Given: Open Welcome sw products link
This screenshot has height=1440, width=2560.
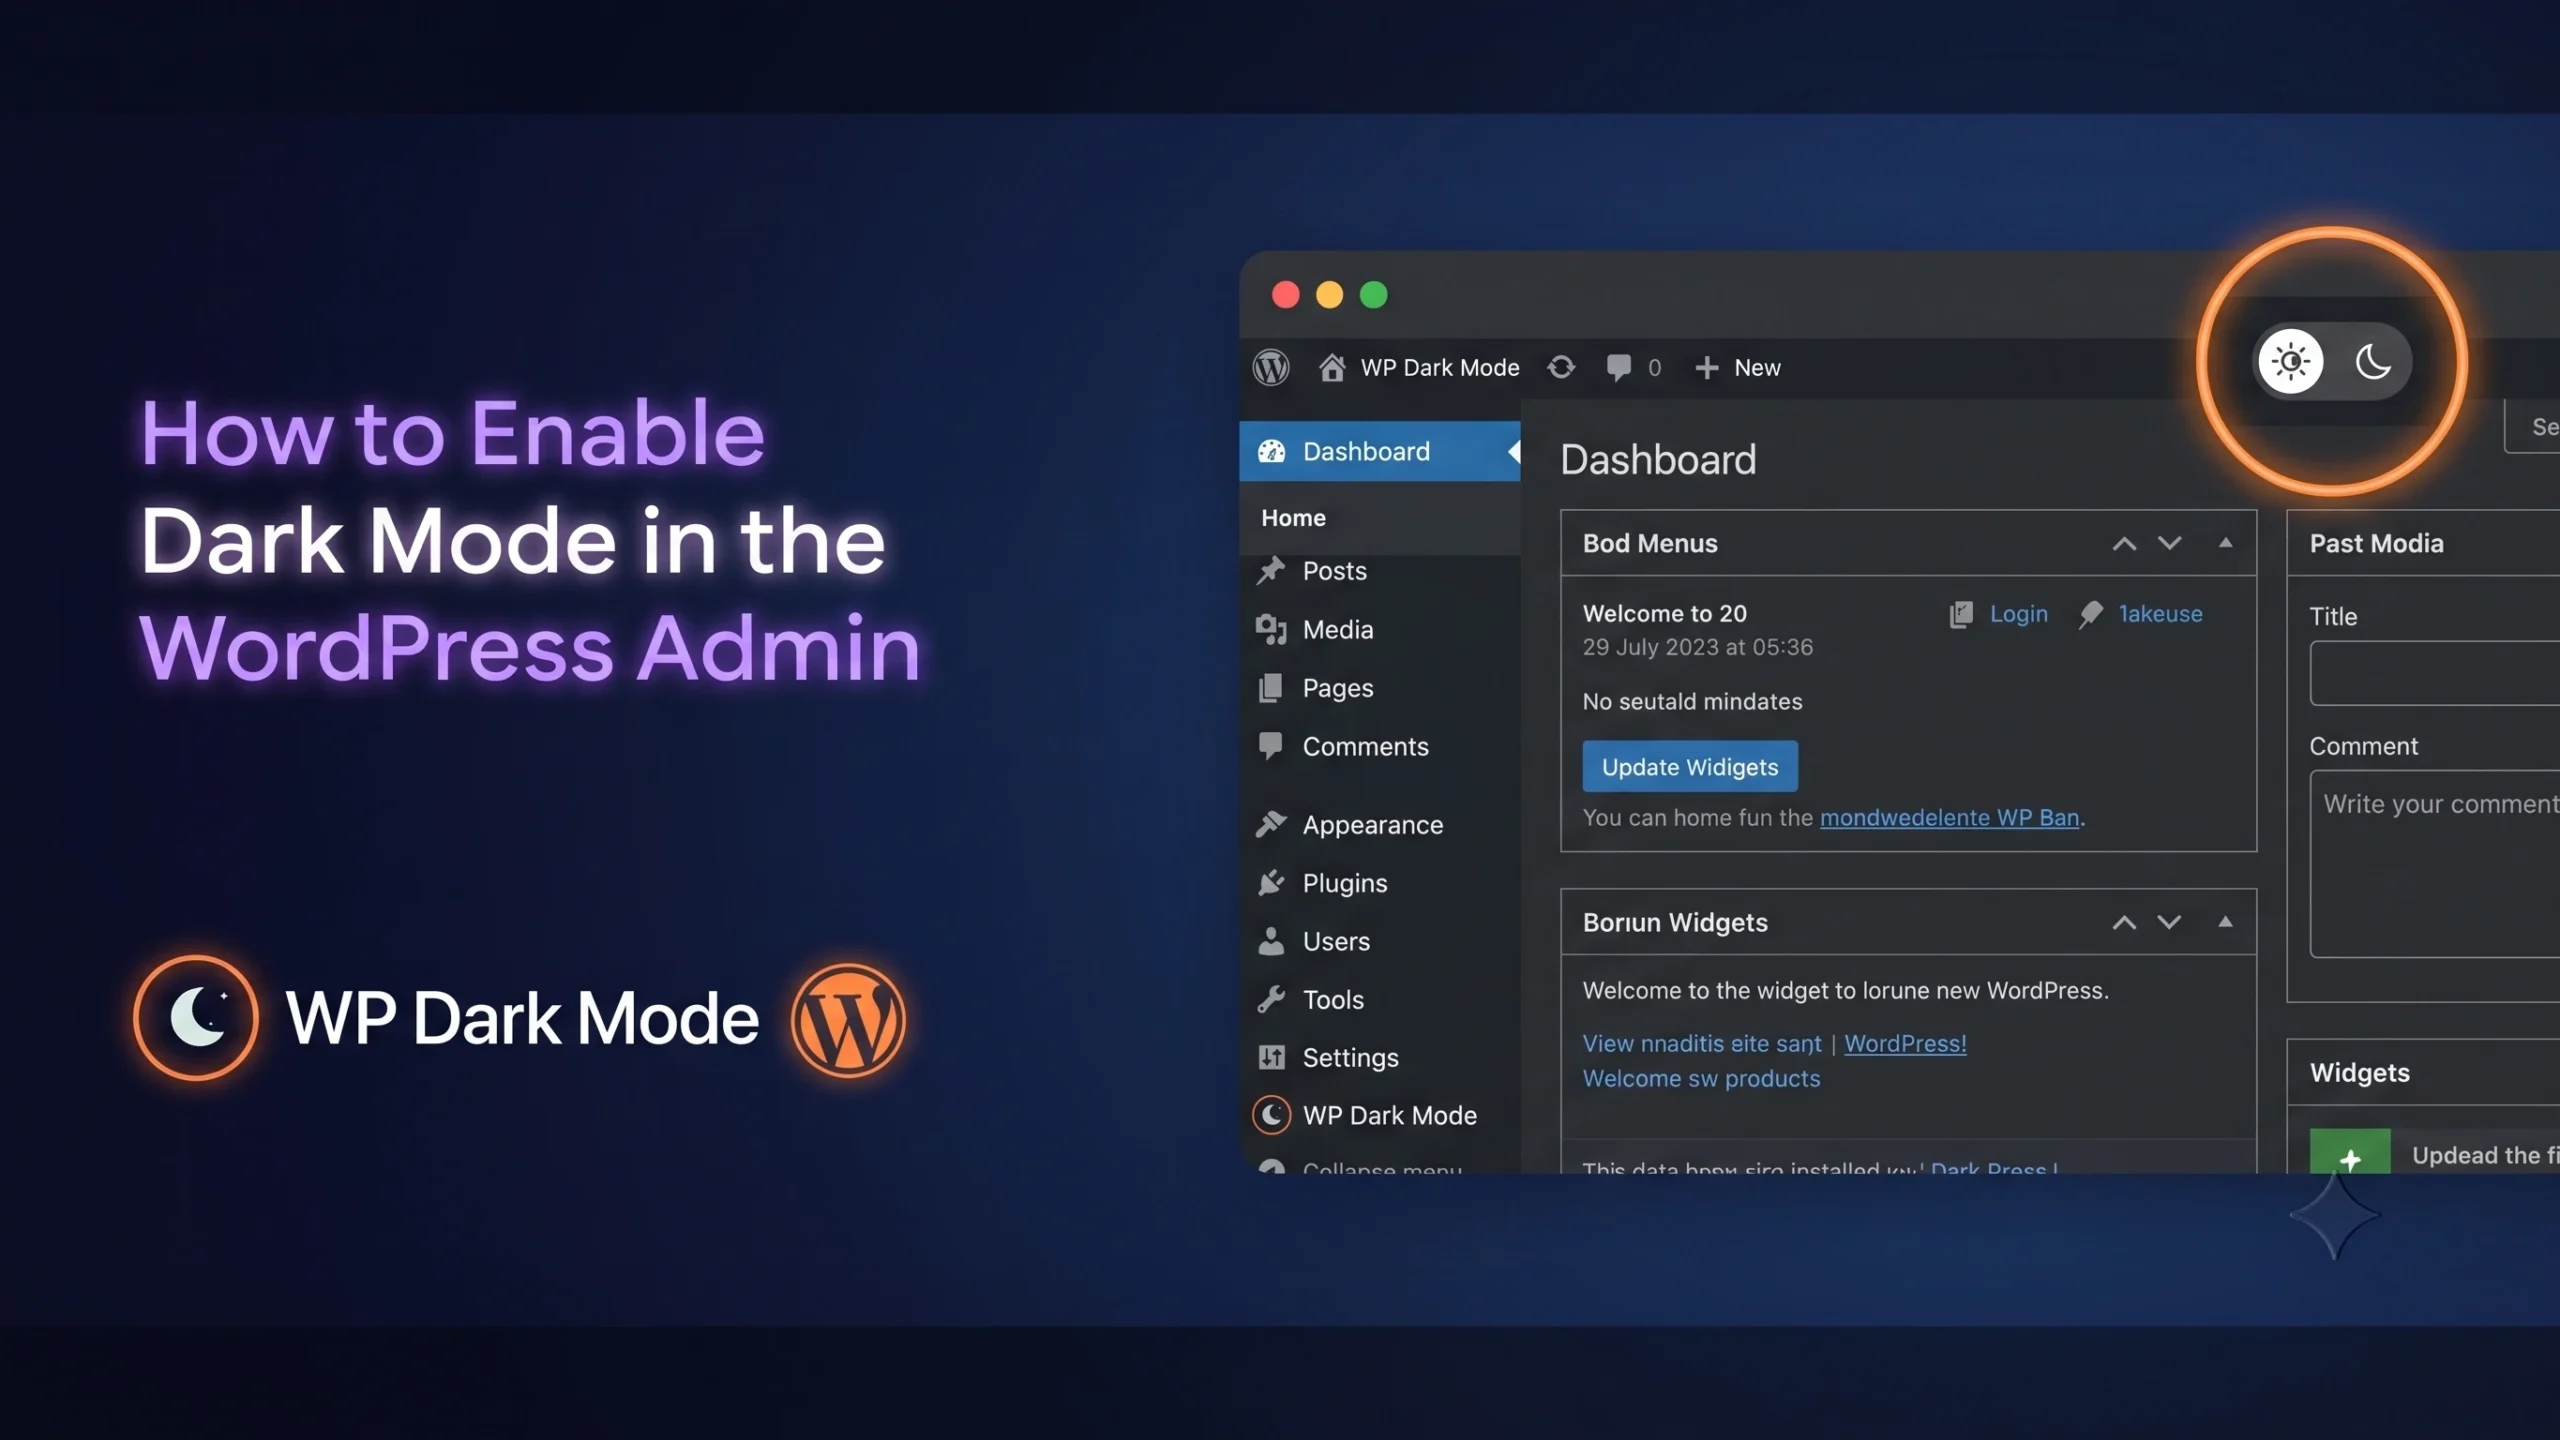Looking at the screenshot, I should (x=1701, y=1078).
